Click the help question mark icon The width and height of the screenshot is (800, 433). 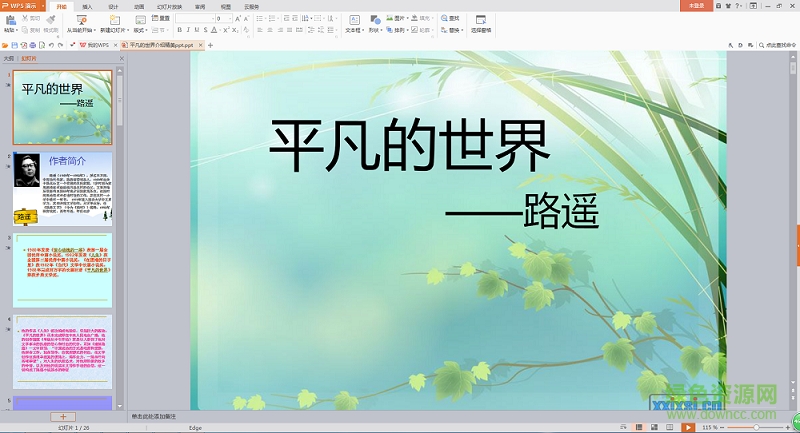(x=737, y=6)
